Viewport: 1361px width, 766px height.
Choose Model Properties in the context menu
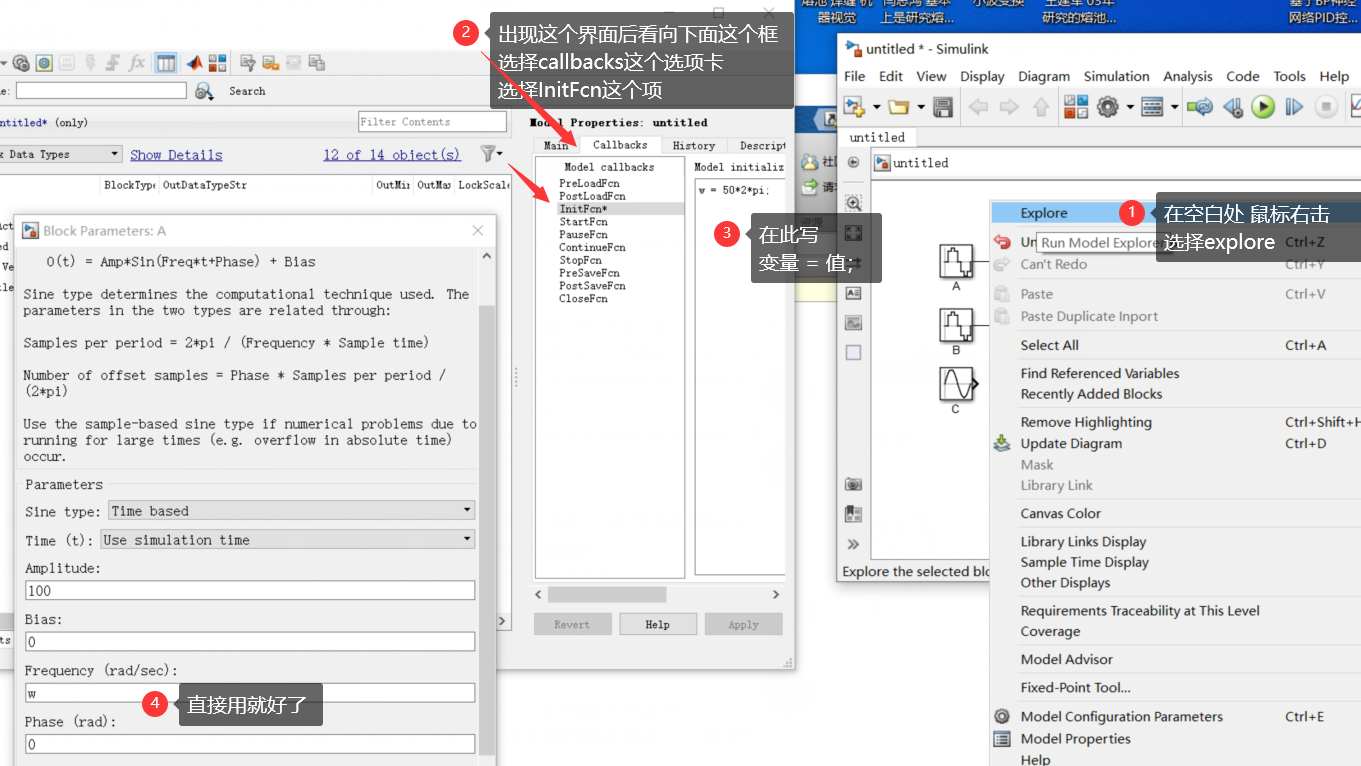(1075, 739)
